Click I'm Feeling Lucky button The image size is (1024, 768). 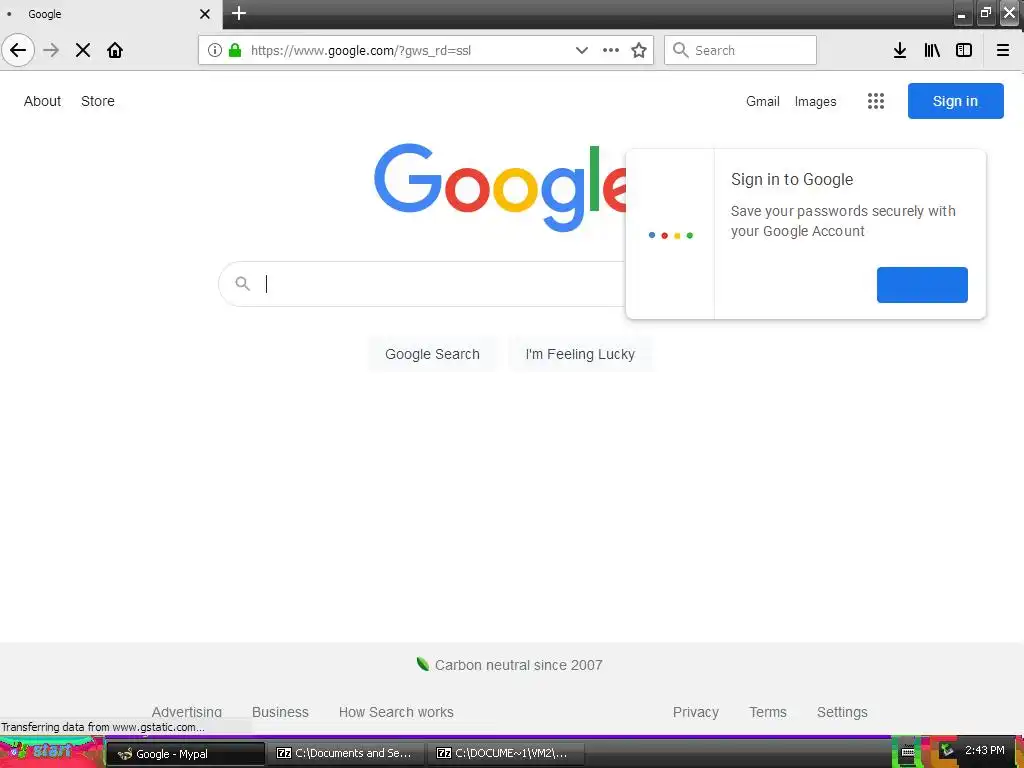(580, 354)
